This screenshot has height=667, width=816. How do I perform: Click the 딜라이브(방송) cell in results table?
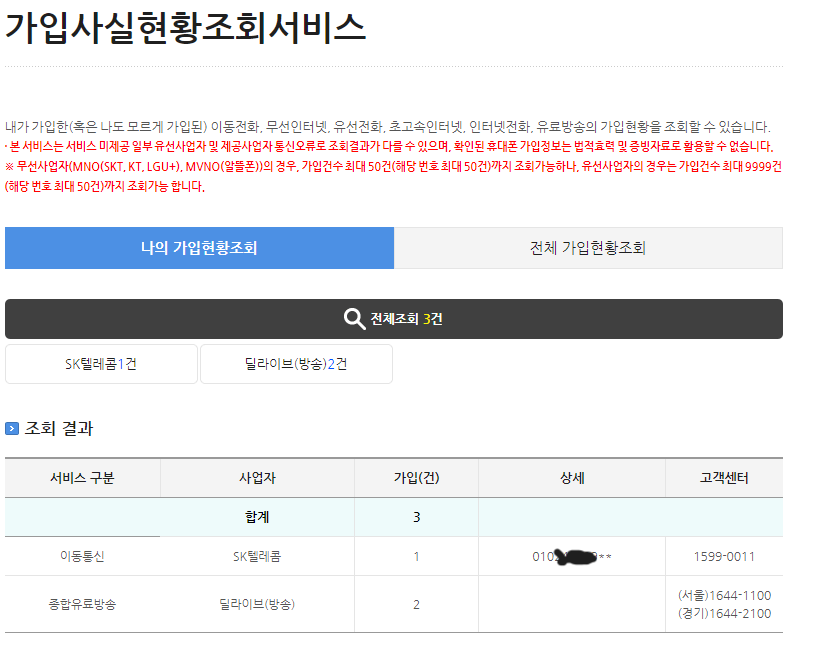click(255, 604)
